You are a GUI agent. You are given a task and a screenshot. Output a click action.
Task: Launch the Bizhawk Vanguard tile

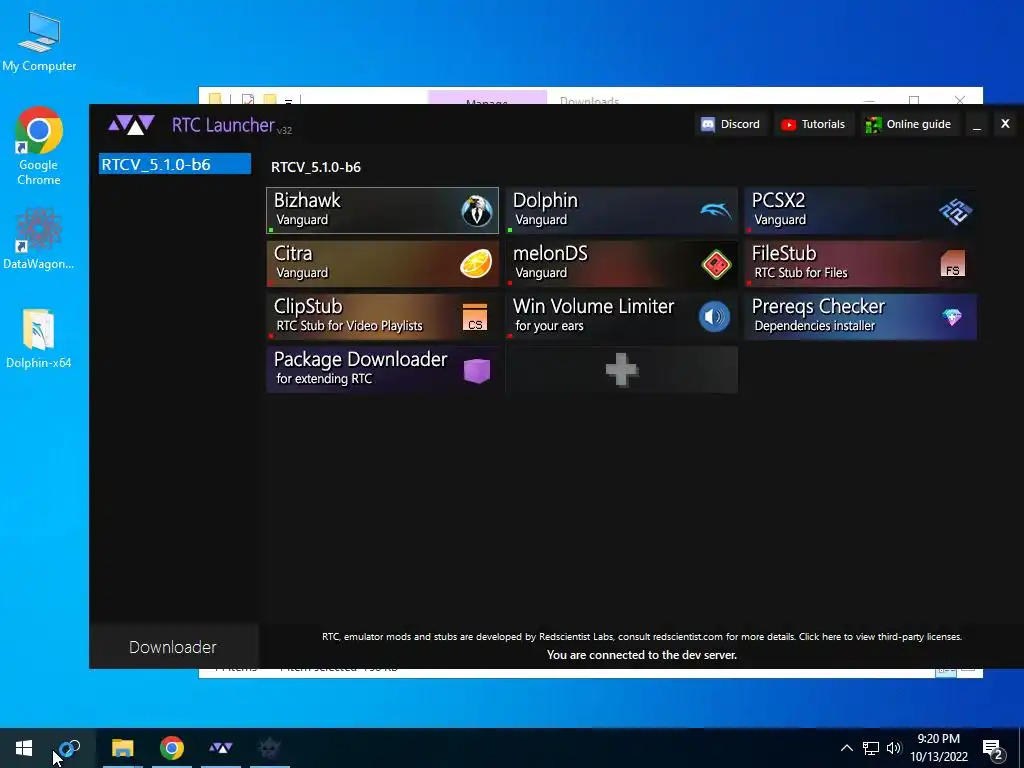tap(382, 210)
